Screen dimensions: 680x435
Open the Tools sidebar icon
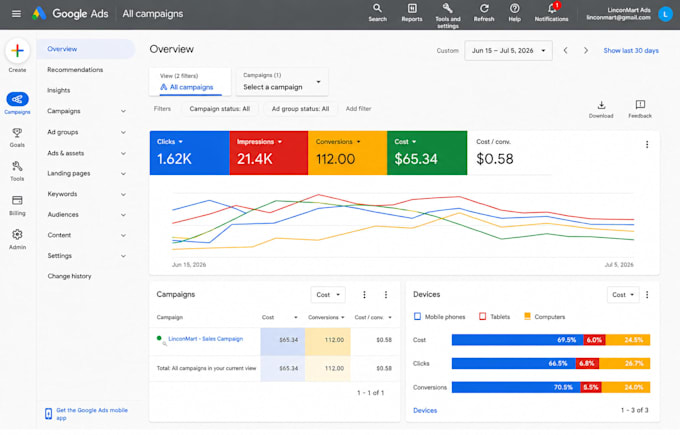(x=17, y=166)
